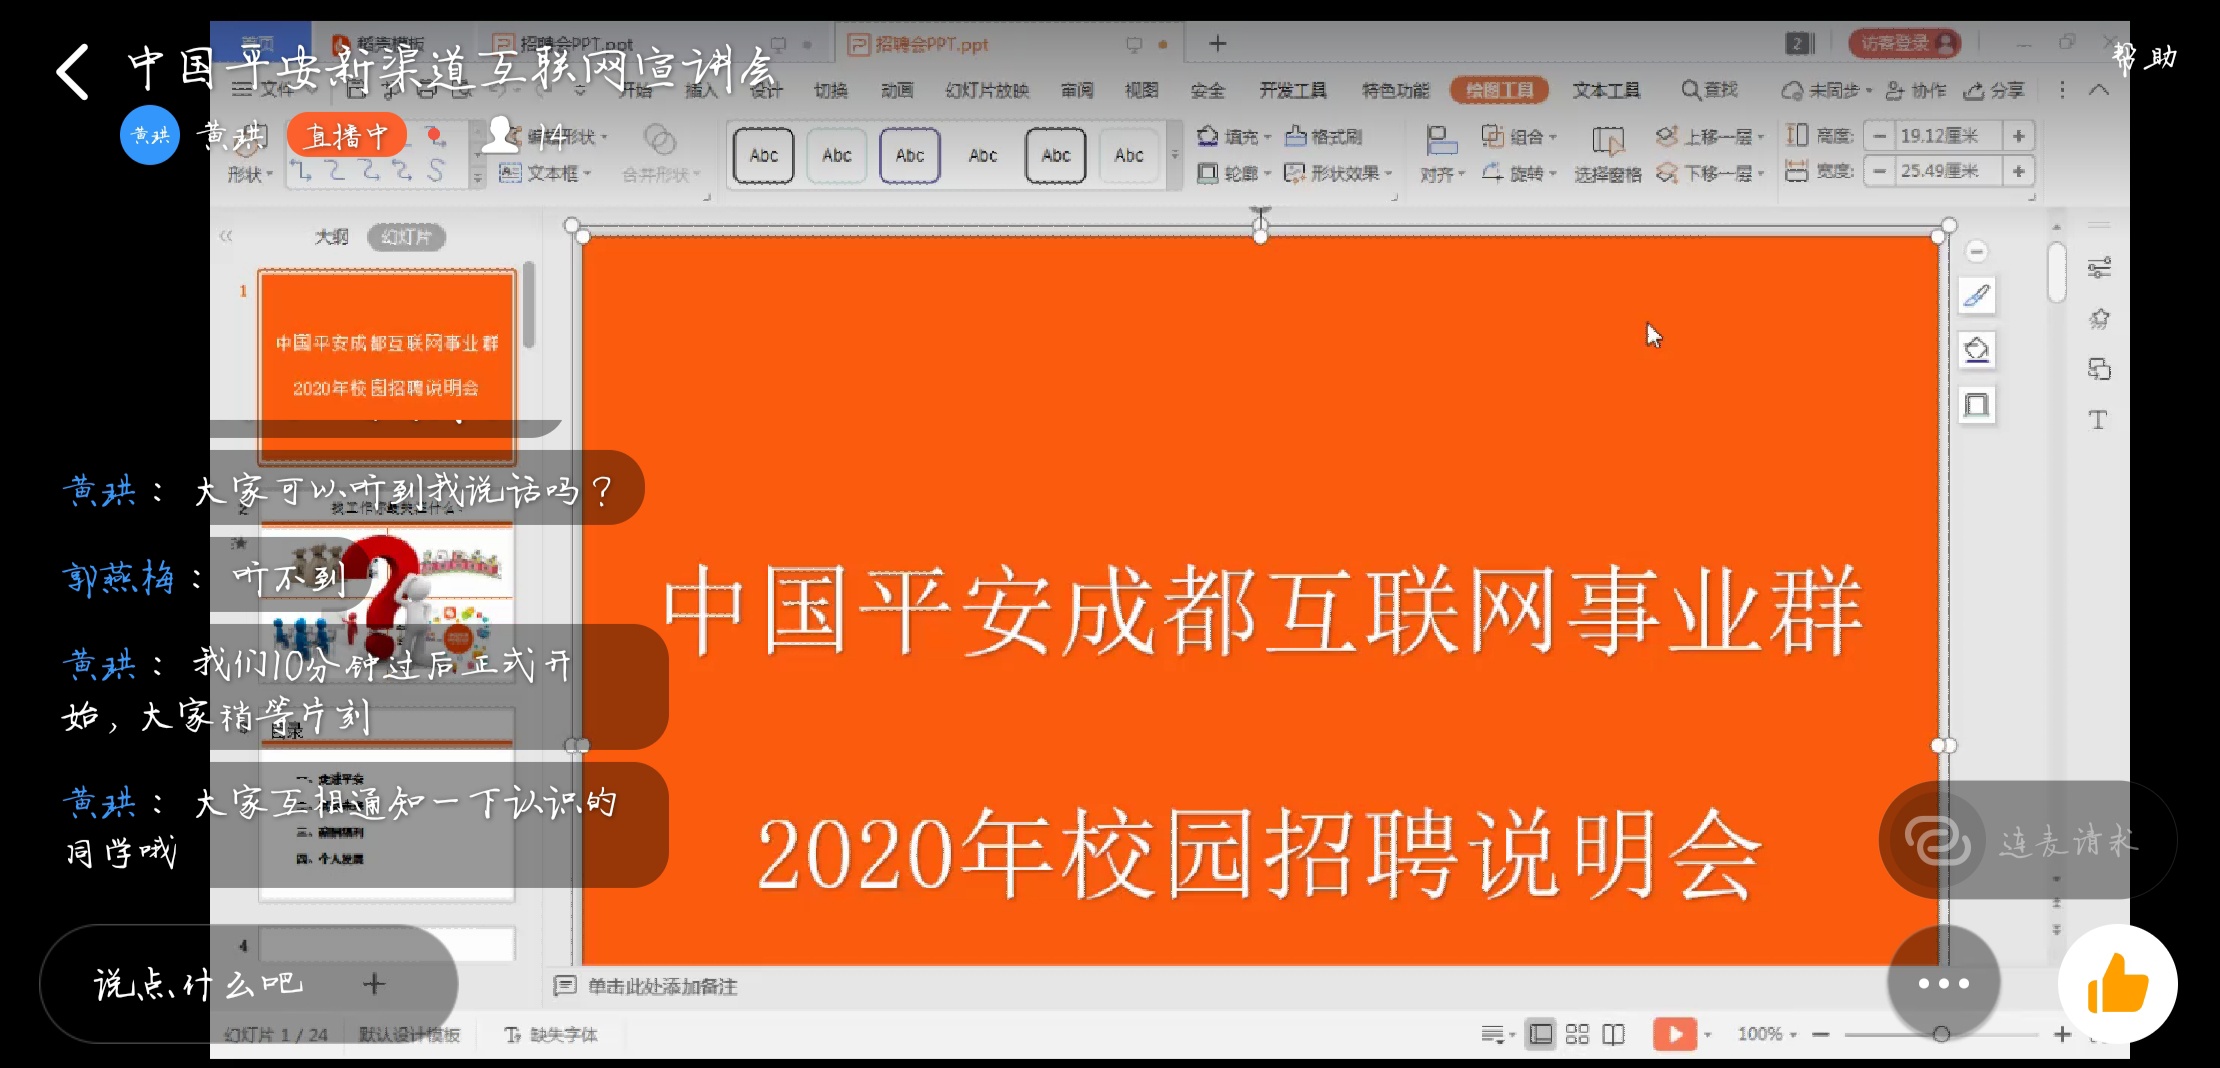This screenshot has width=2220, height=1068.
Task: Open the 形状效果 shape effects dropdown
Action: [x=1338, y=173]
